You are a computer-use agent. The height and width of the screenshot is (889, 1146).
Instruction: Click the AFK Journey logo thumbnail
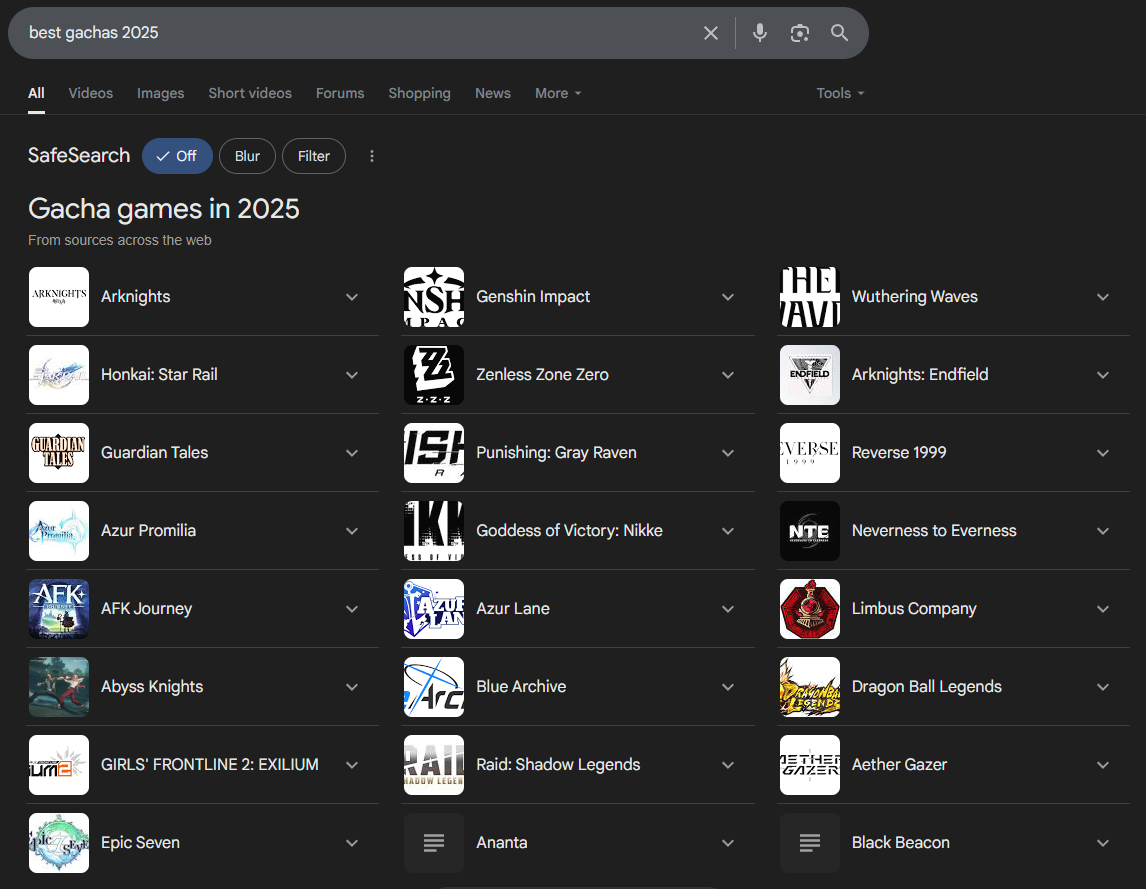[x=58, y=609]
